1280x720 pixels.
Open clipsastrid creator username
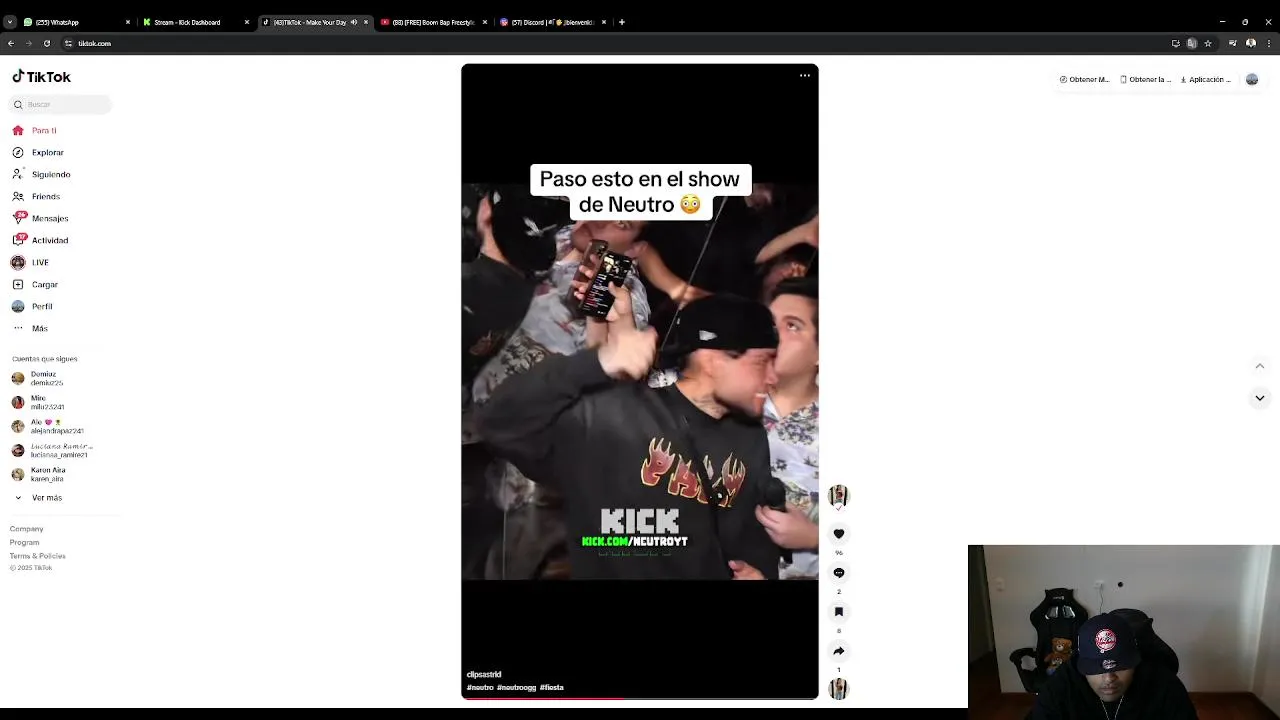[484, 675]
